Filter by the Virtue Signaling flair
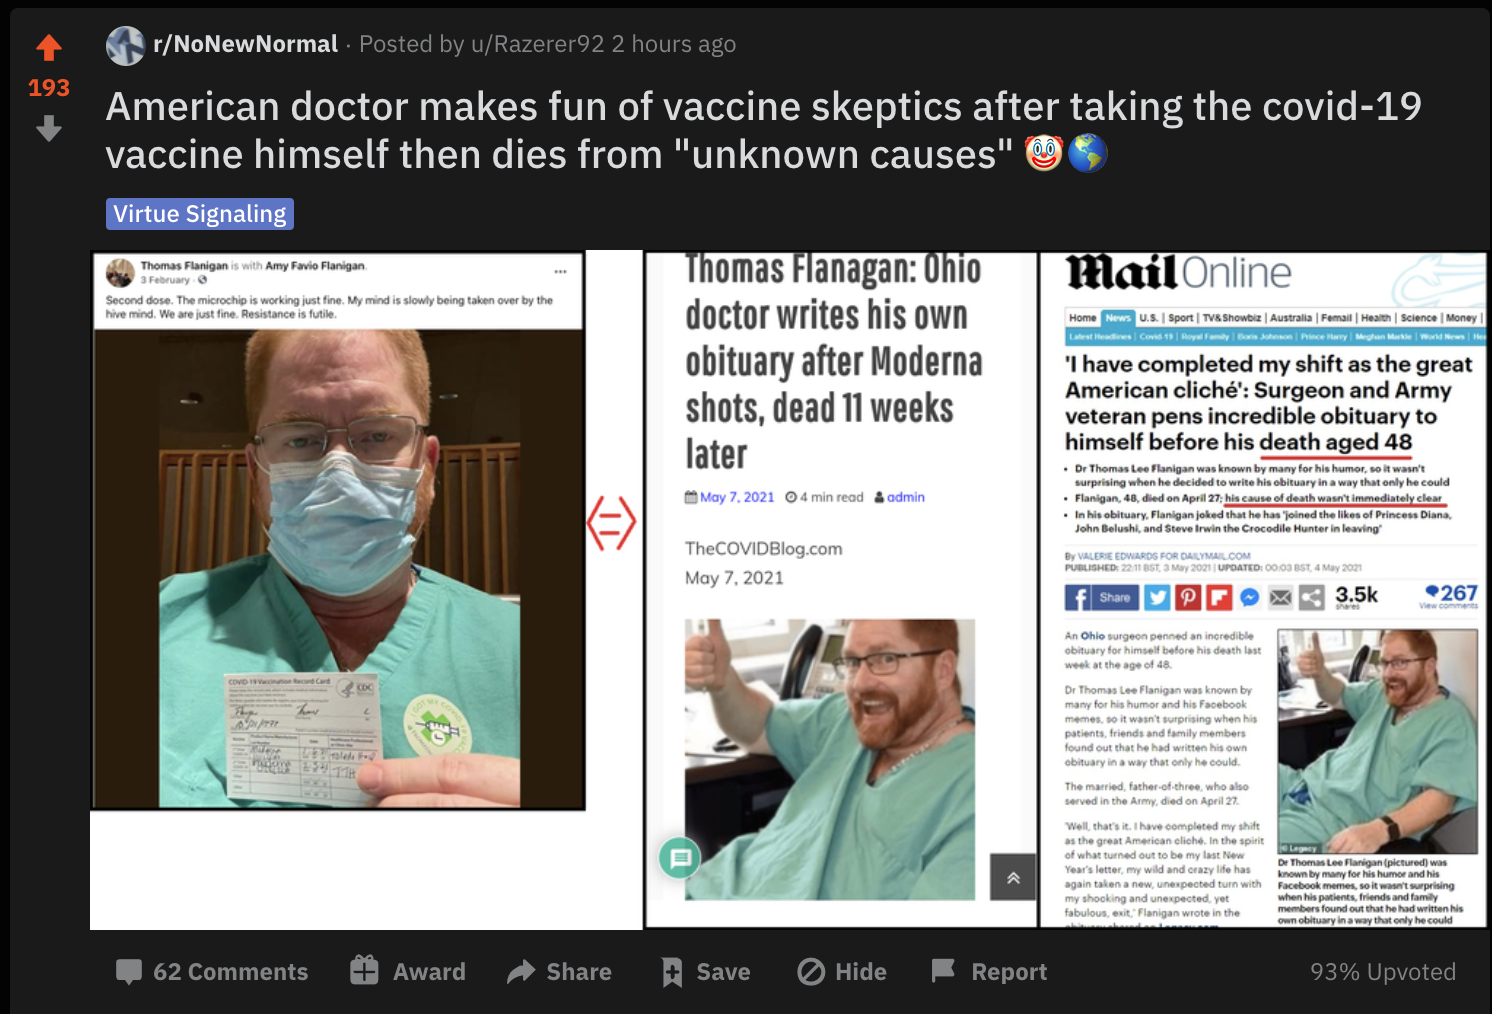Viewport: 1492px width, 1014px height. click(x=200, y=214)
